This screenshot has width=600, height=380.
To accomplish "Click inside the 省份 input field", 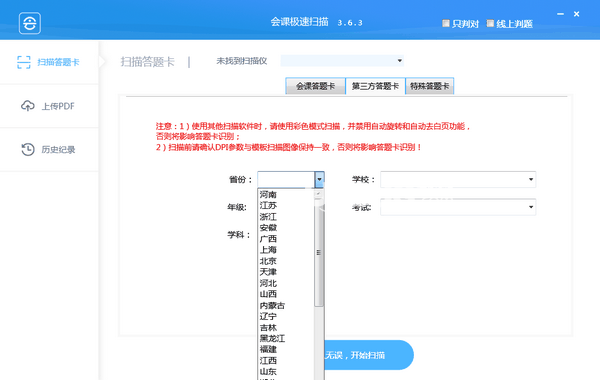I will [x=286, y=179].
